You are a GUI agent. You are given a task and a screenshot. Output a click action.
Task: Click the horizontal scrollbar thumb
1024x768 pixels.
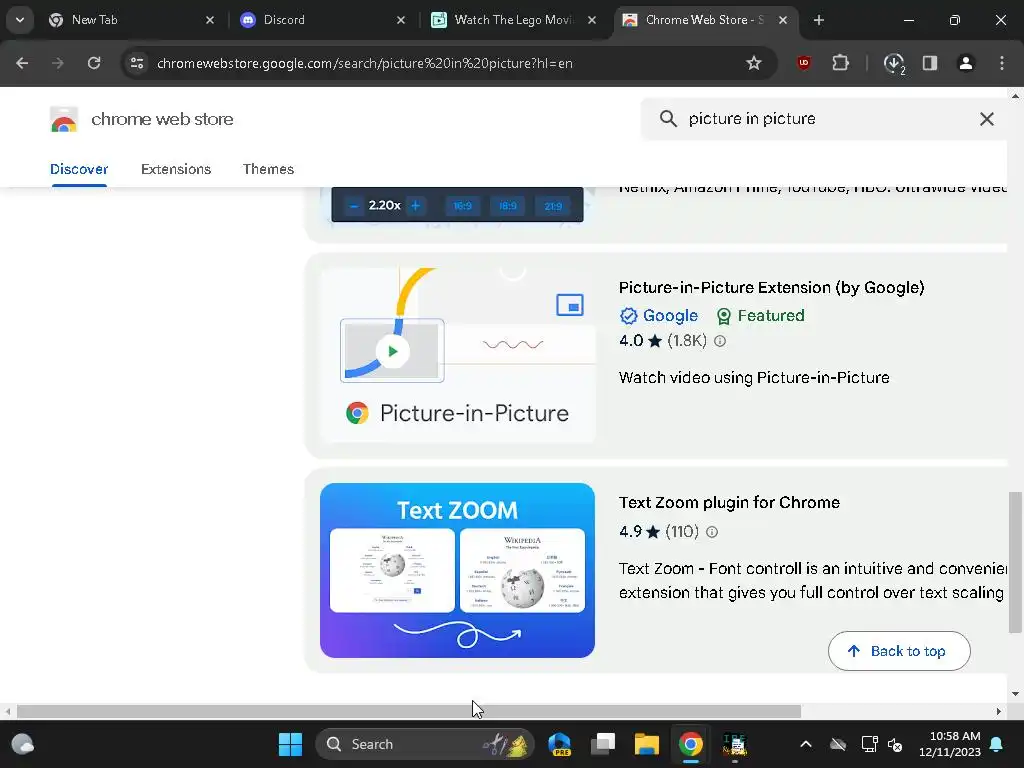click(409, 711)
